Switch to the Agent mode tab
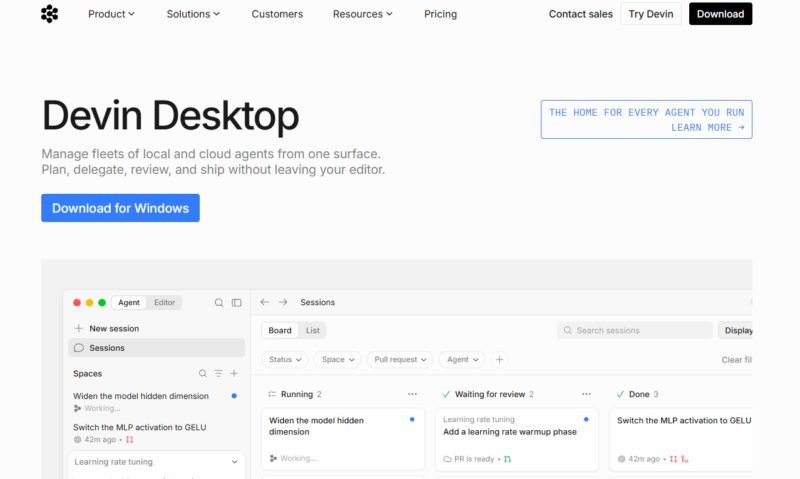The width and height of the screenshot is (800, 479). click(x=129, y=302)
